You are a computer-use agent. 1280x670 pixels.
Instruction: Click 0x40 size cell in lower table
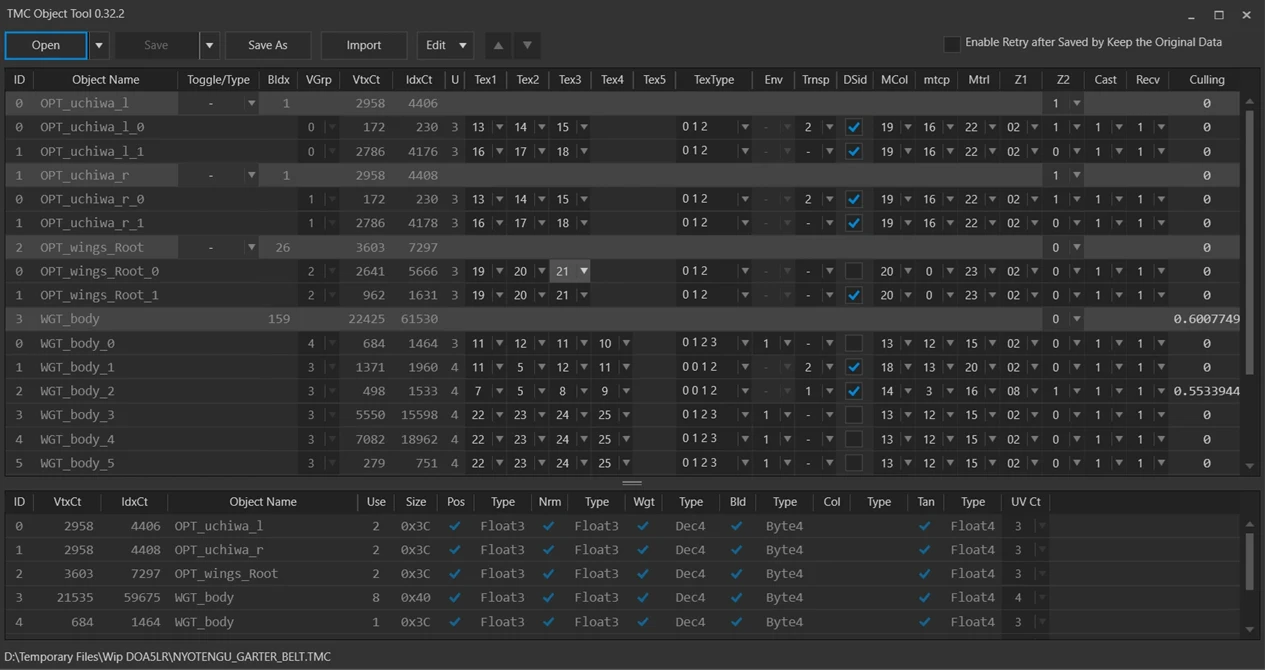[415, 598]
